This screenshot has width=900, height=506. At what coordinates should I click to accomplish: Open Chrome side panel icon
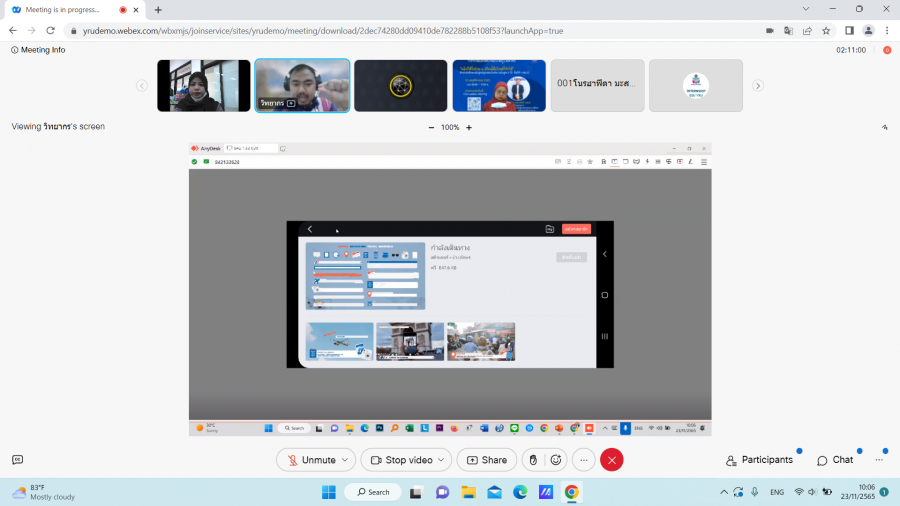click(x=849, y=31)
